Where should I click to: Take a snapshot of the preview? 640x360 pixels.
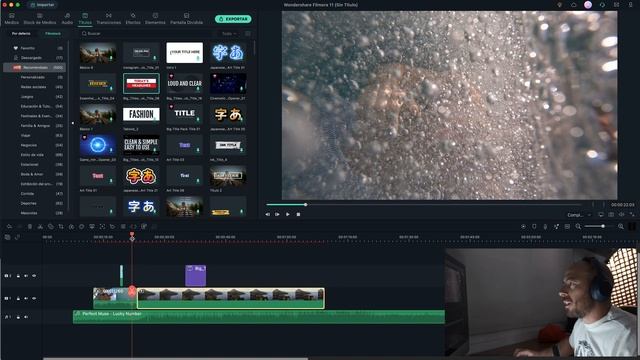(611, 215)
